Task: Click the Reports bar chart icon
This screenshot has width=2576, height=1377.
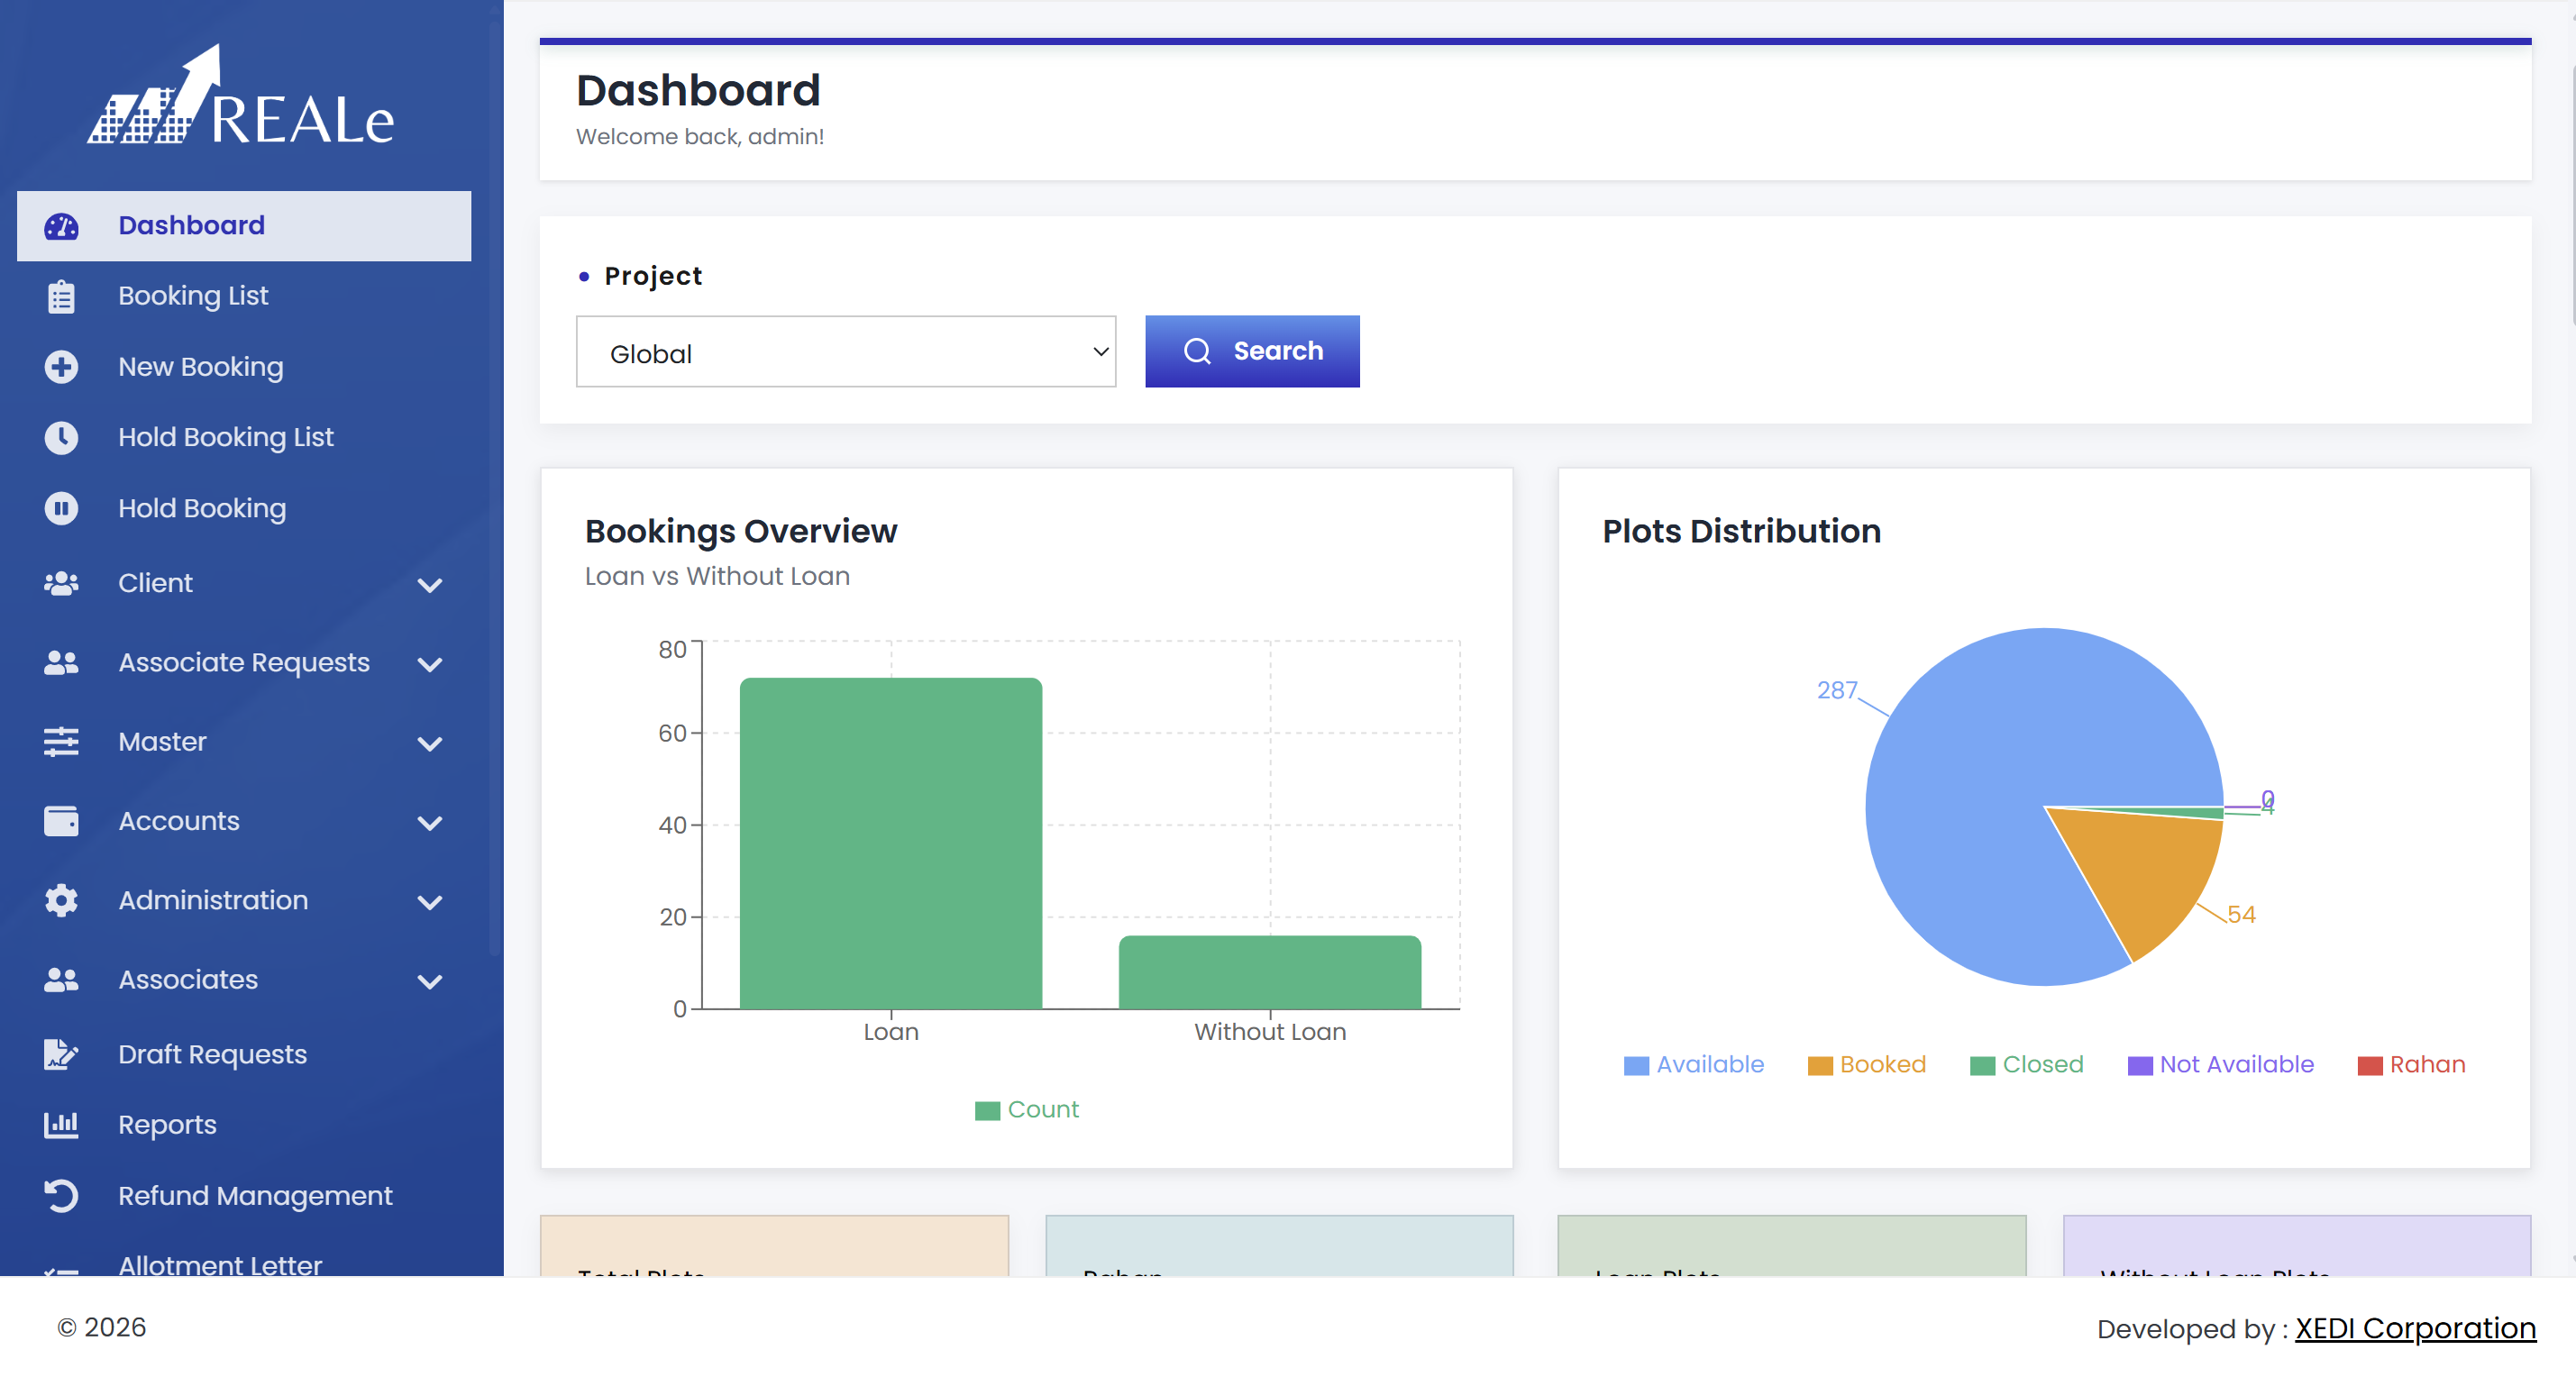Action: (x=61, y=1125)
